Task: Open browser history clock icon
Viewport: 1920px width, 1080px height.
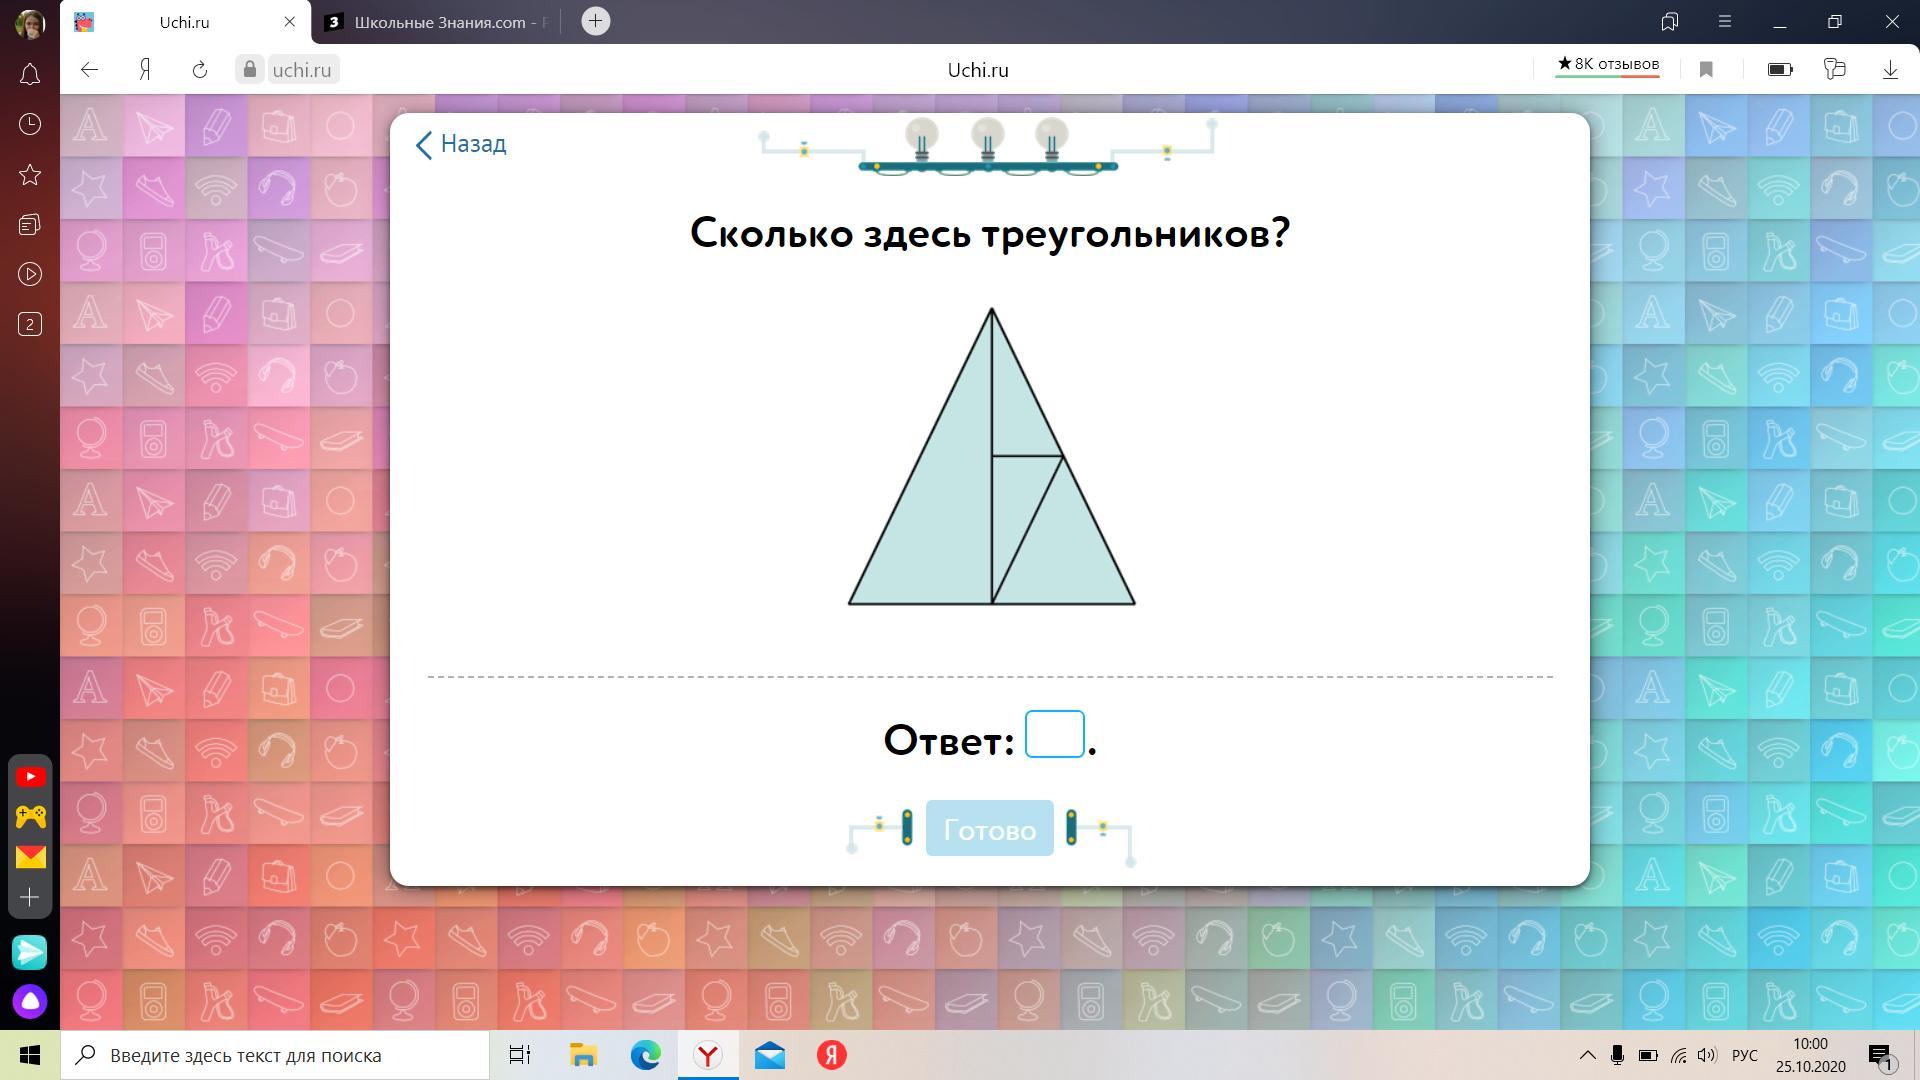Action: [x=30, y=124]
